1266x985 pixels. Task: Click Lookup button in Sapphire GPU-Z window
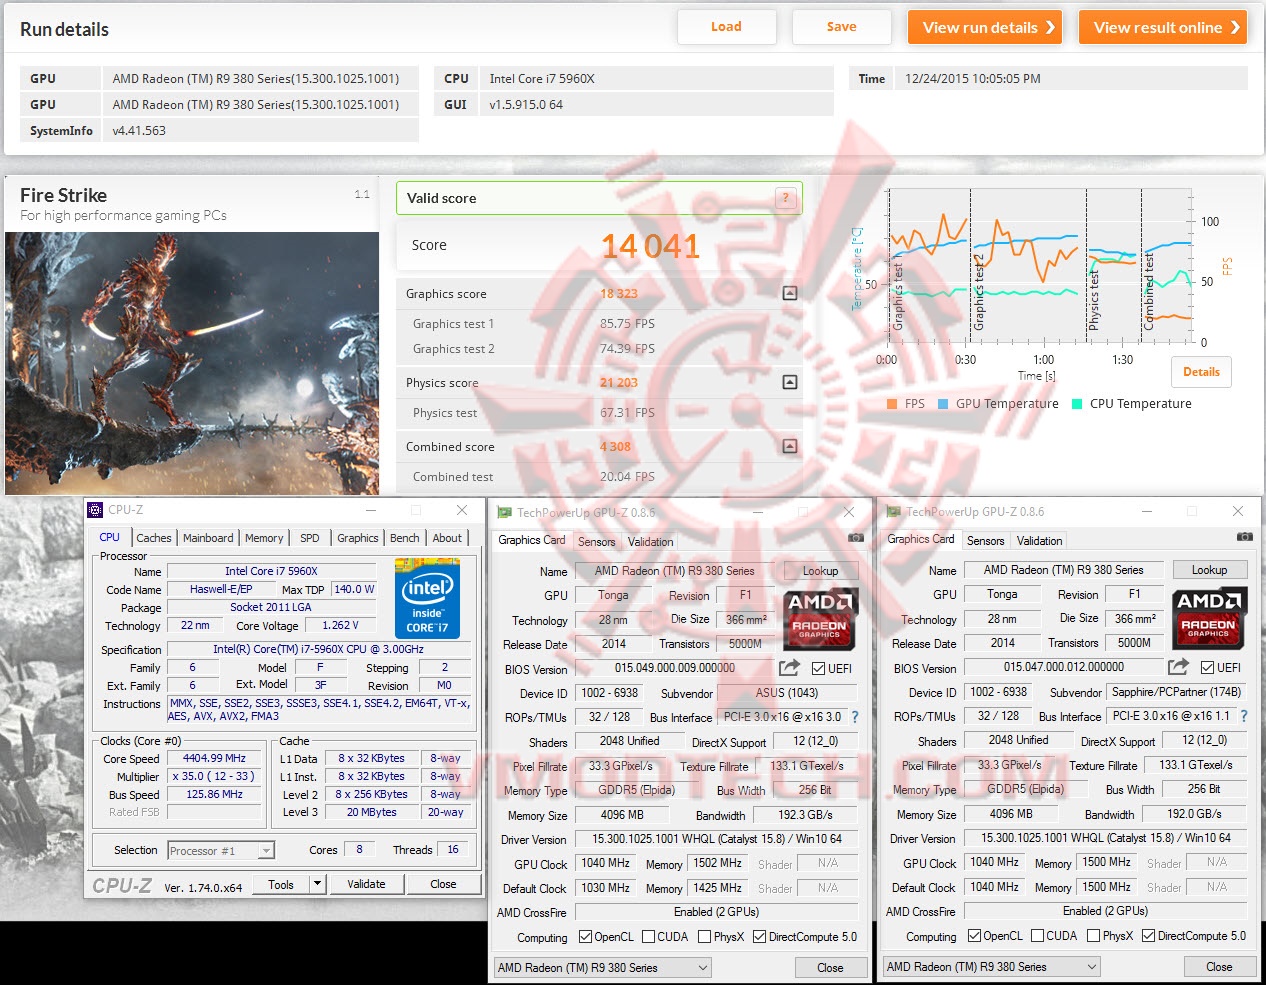click(1209, 570)
